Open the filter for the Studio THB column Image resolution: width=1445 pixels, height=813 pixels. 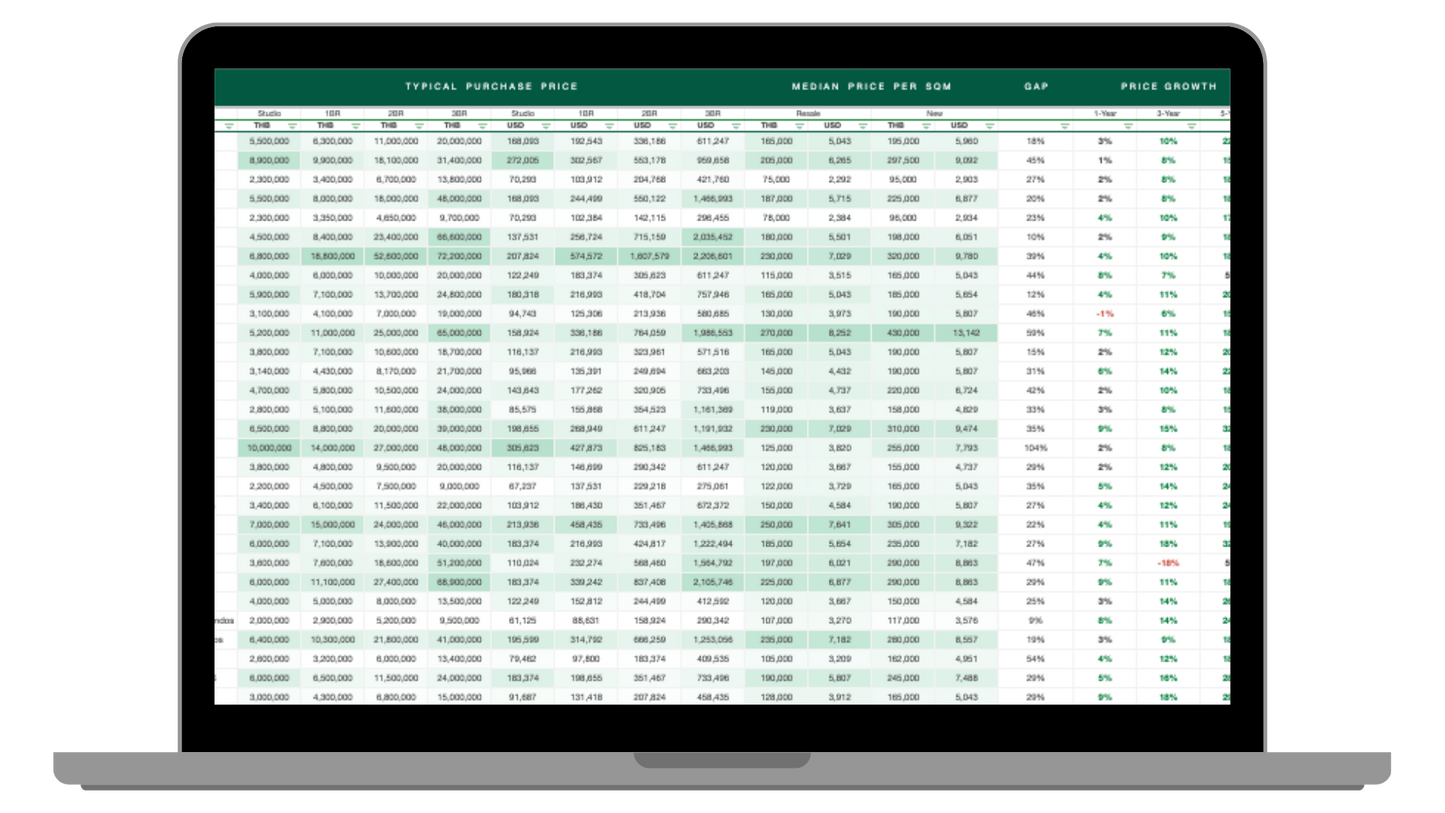point(293,127)
